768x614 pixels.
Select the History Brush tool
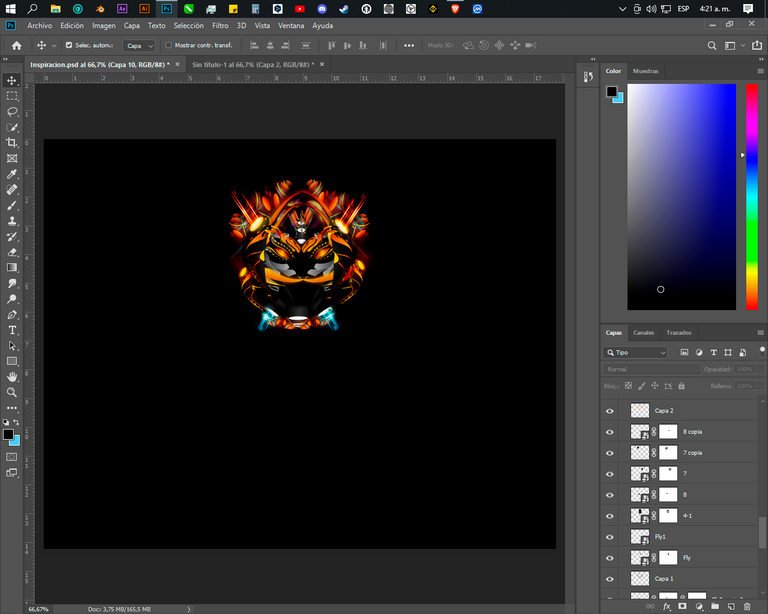pos(12,237)
